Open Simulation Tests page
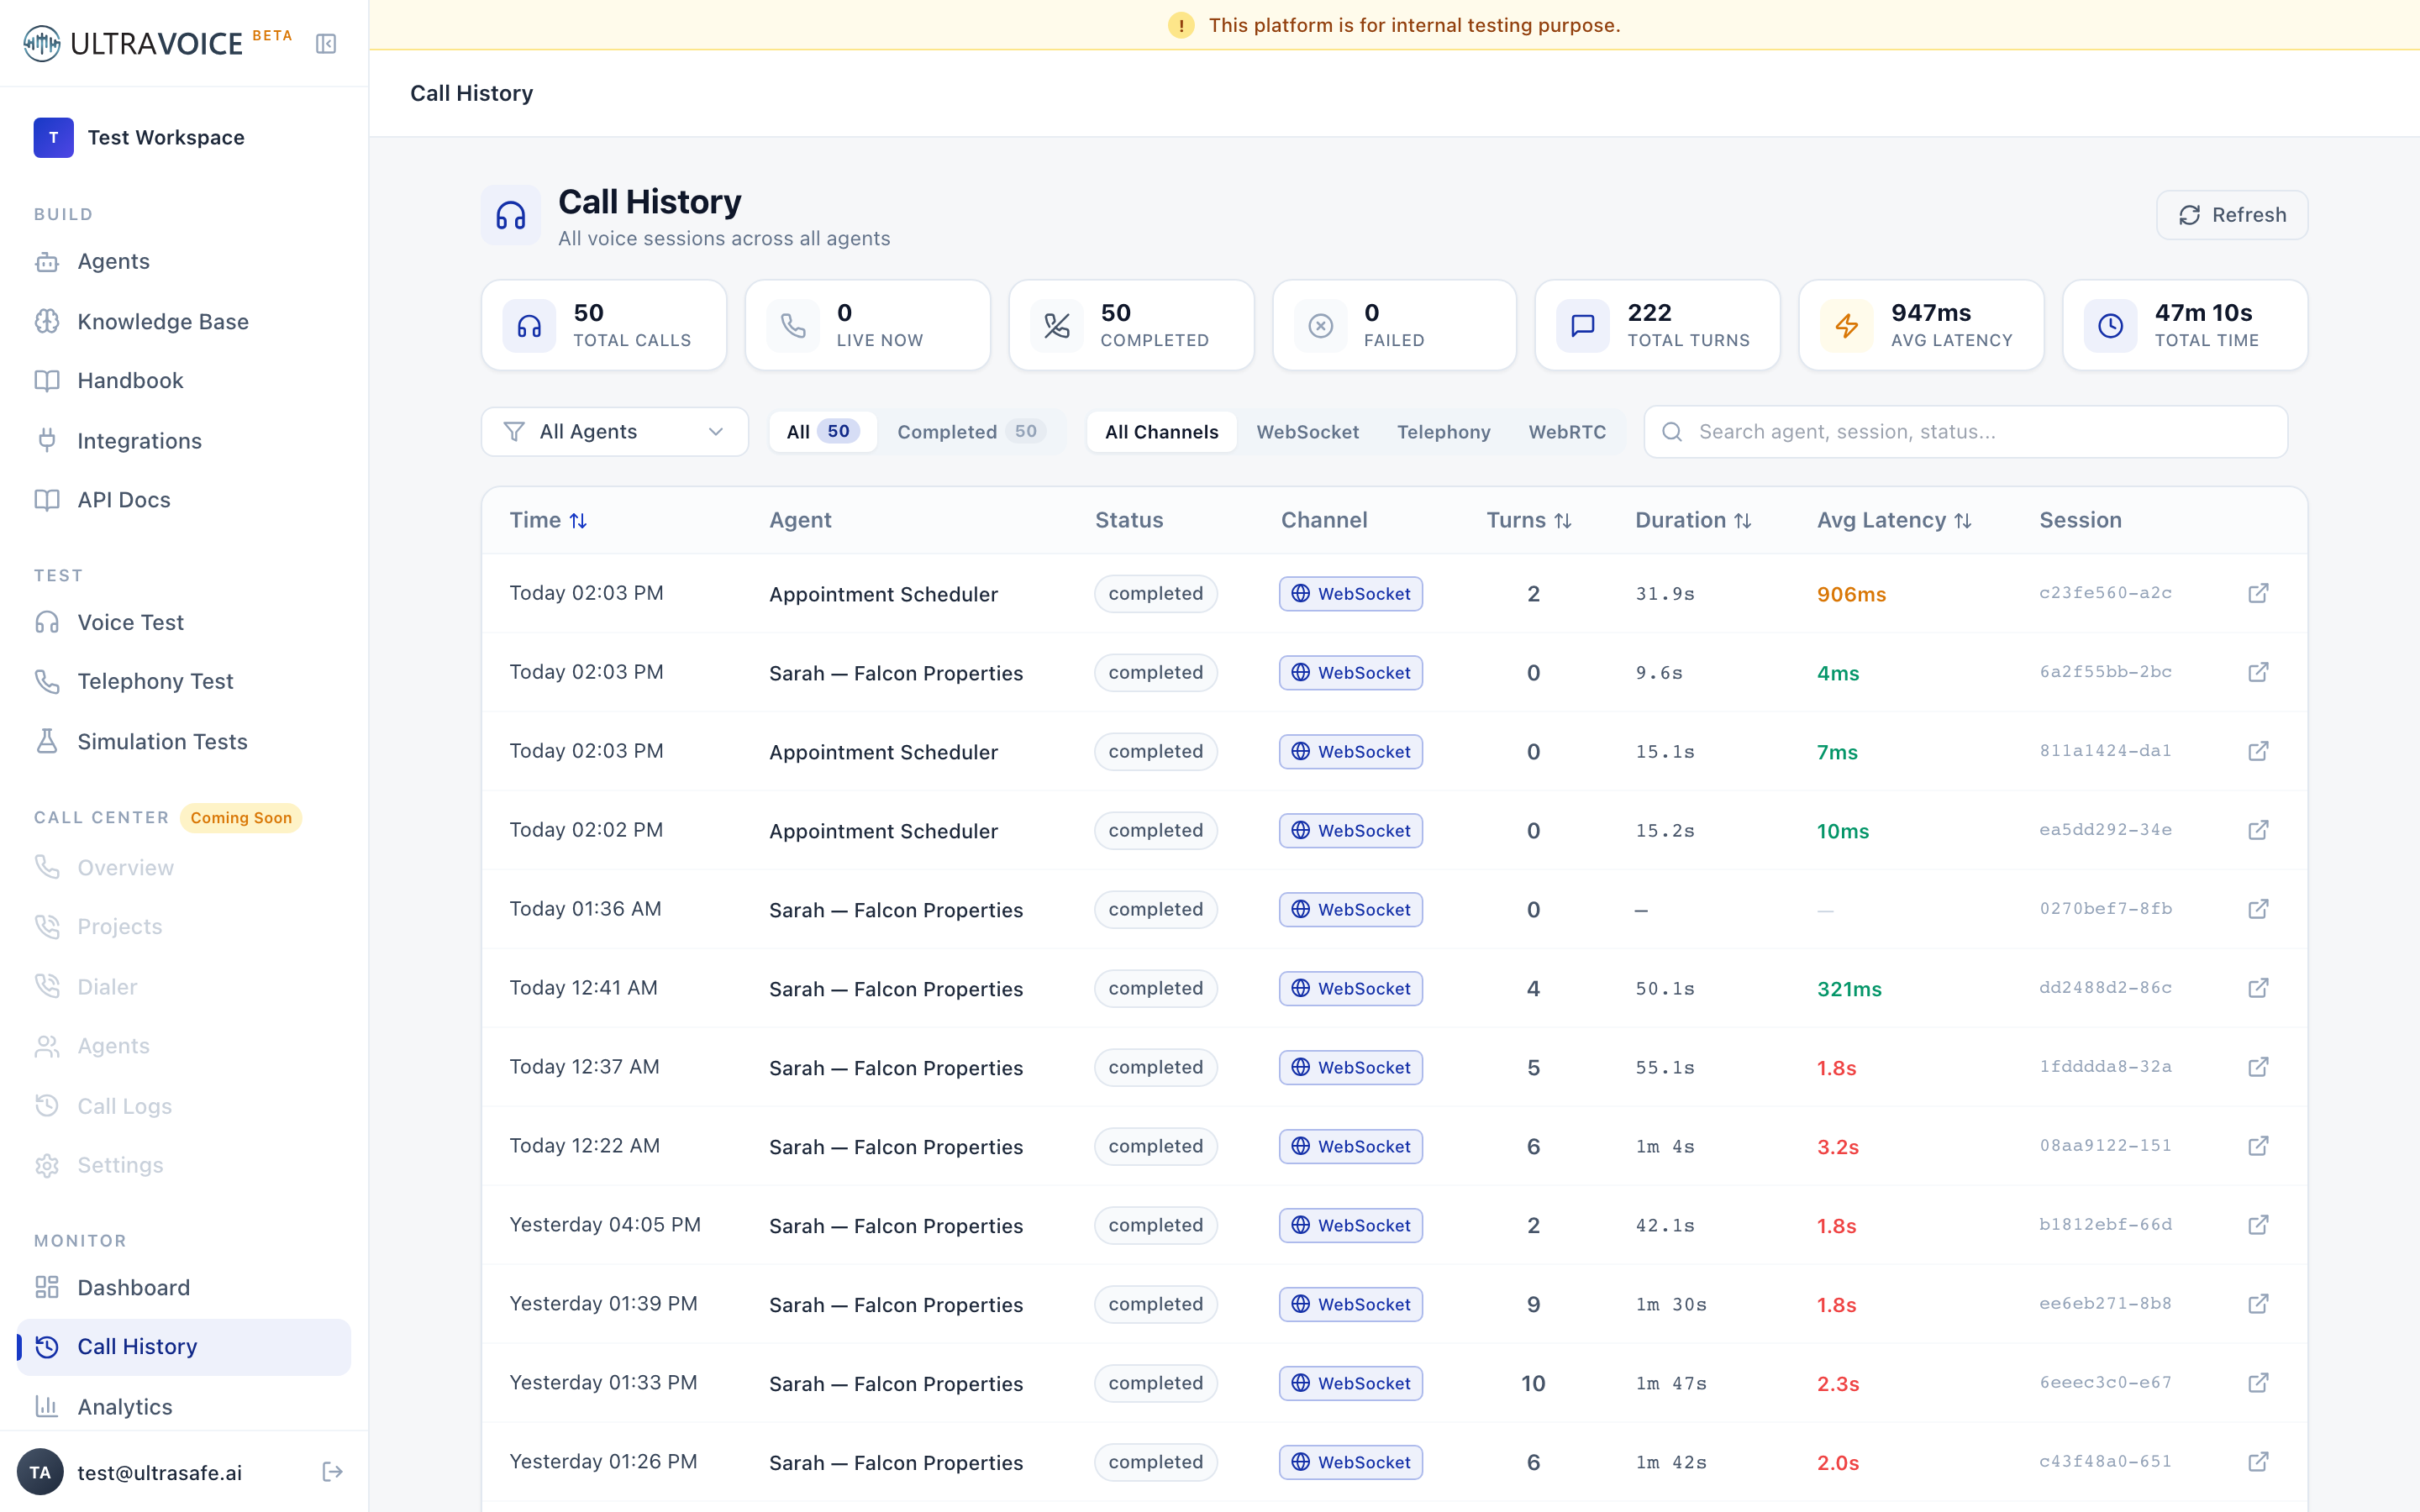The width and height of the screenshot is (2420, 1512). [184, 741]
